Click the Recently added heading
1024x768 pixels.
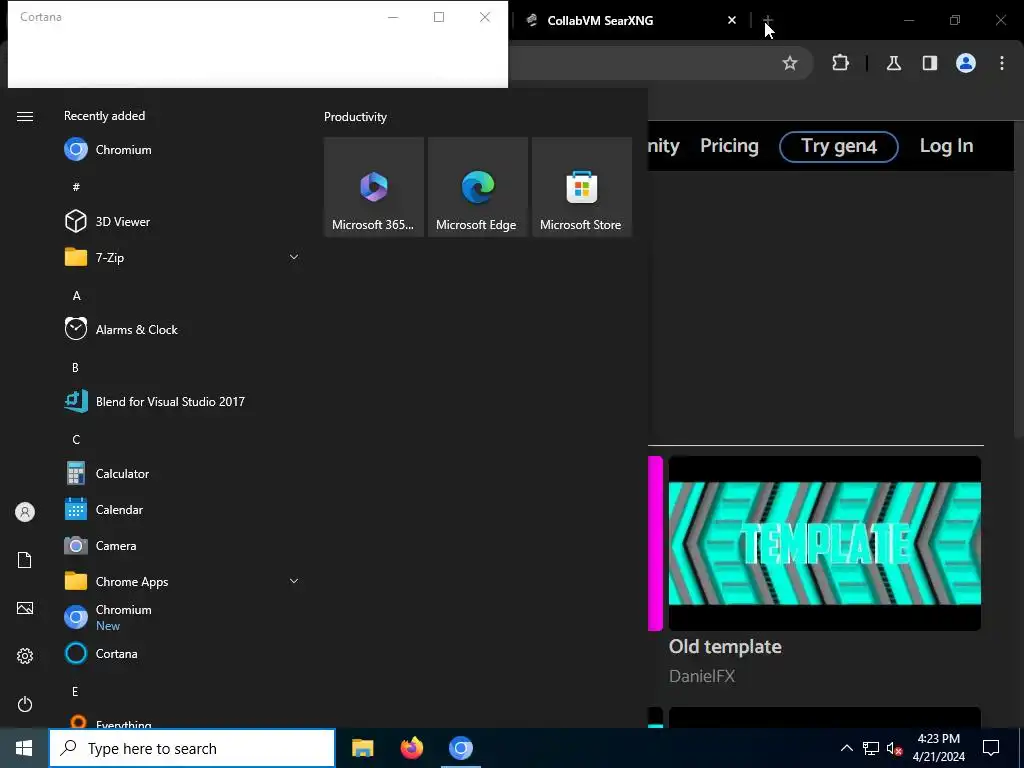tap(104, 116)
